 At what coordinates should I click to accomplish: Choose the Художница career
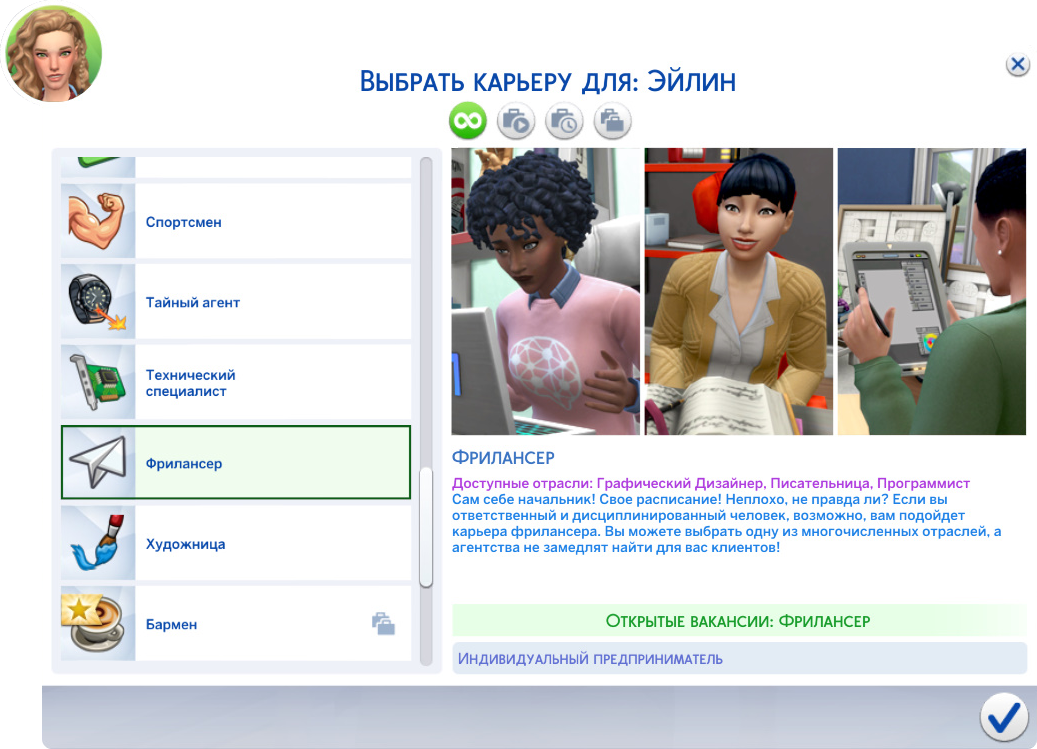pos(236,543)
